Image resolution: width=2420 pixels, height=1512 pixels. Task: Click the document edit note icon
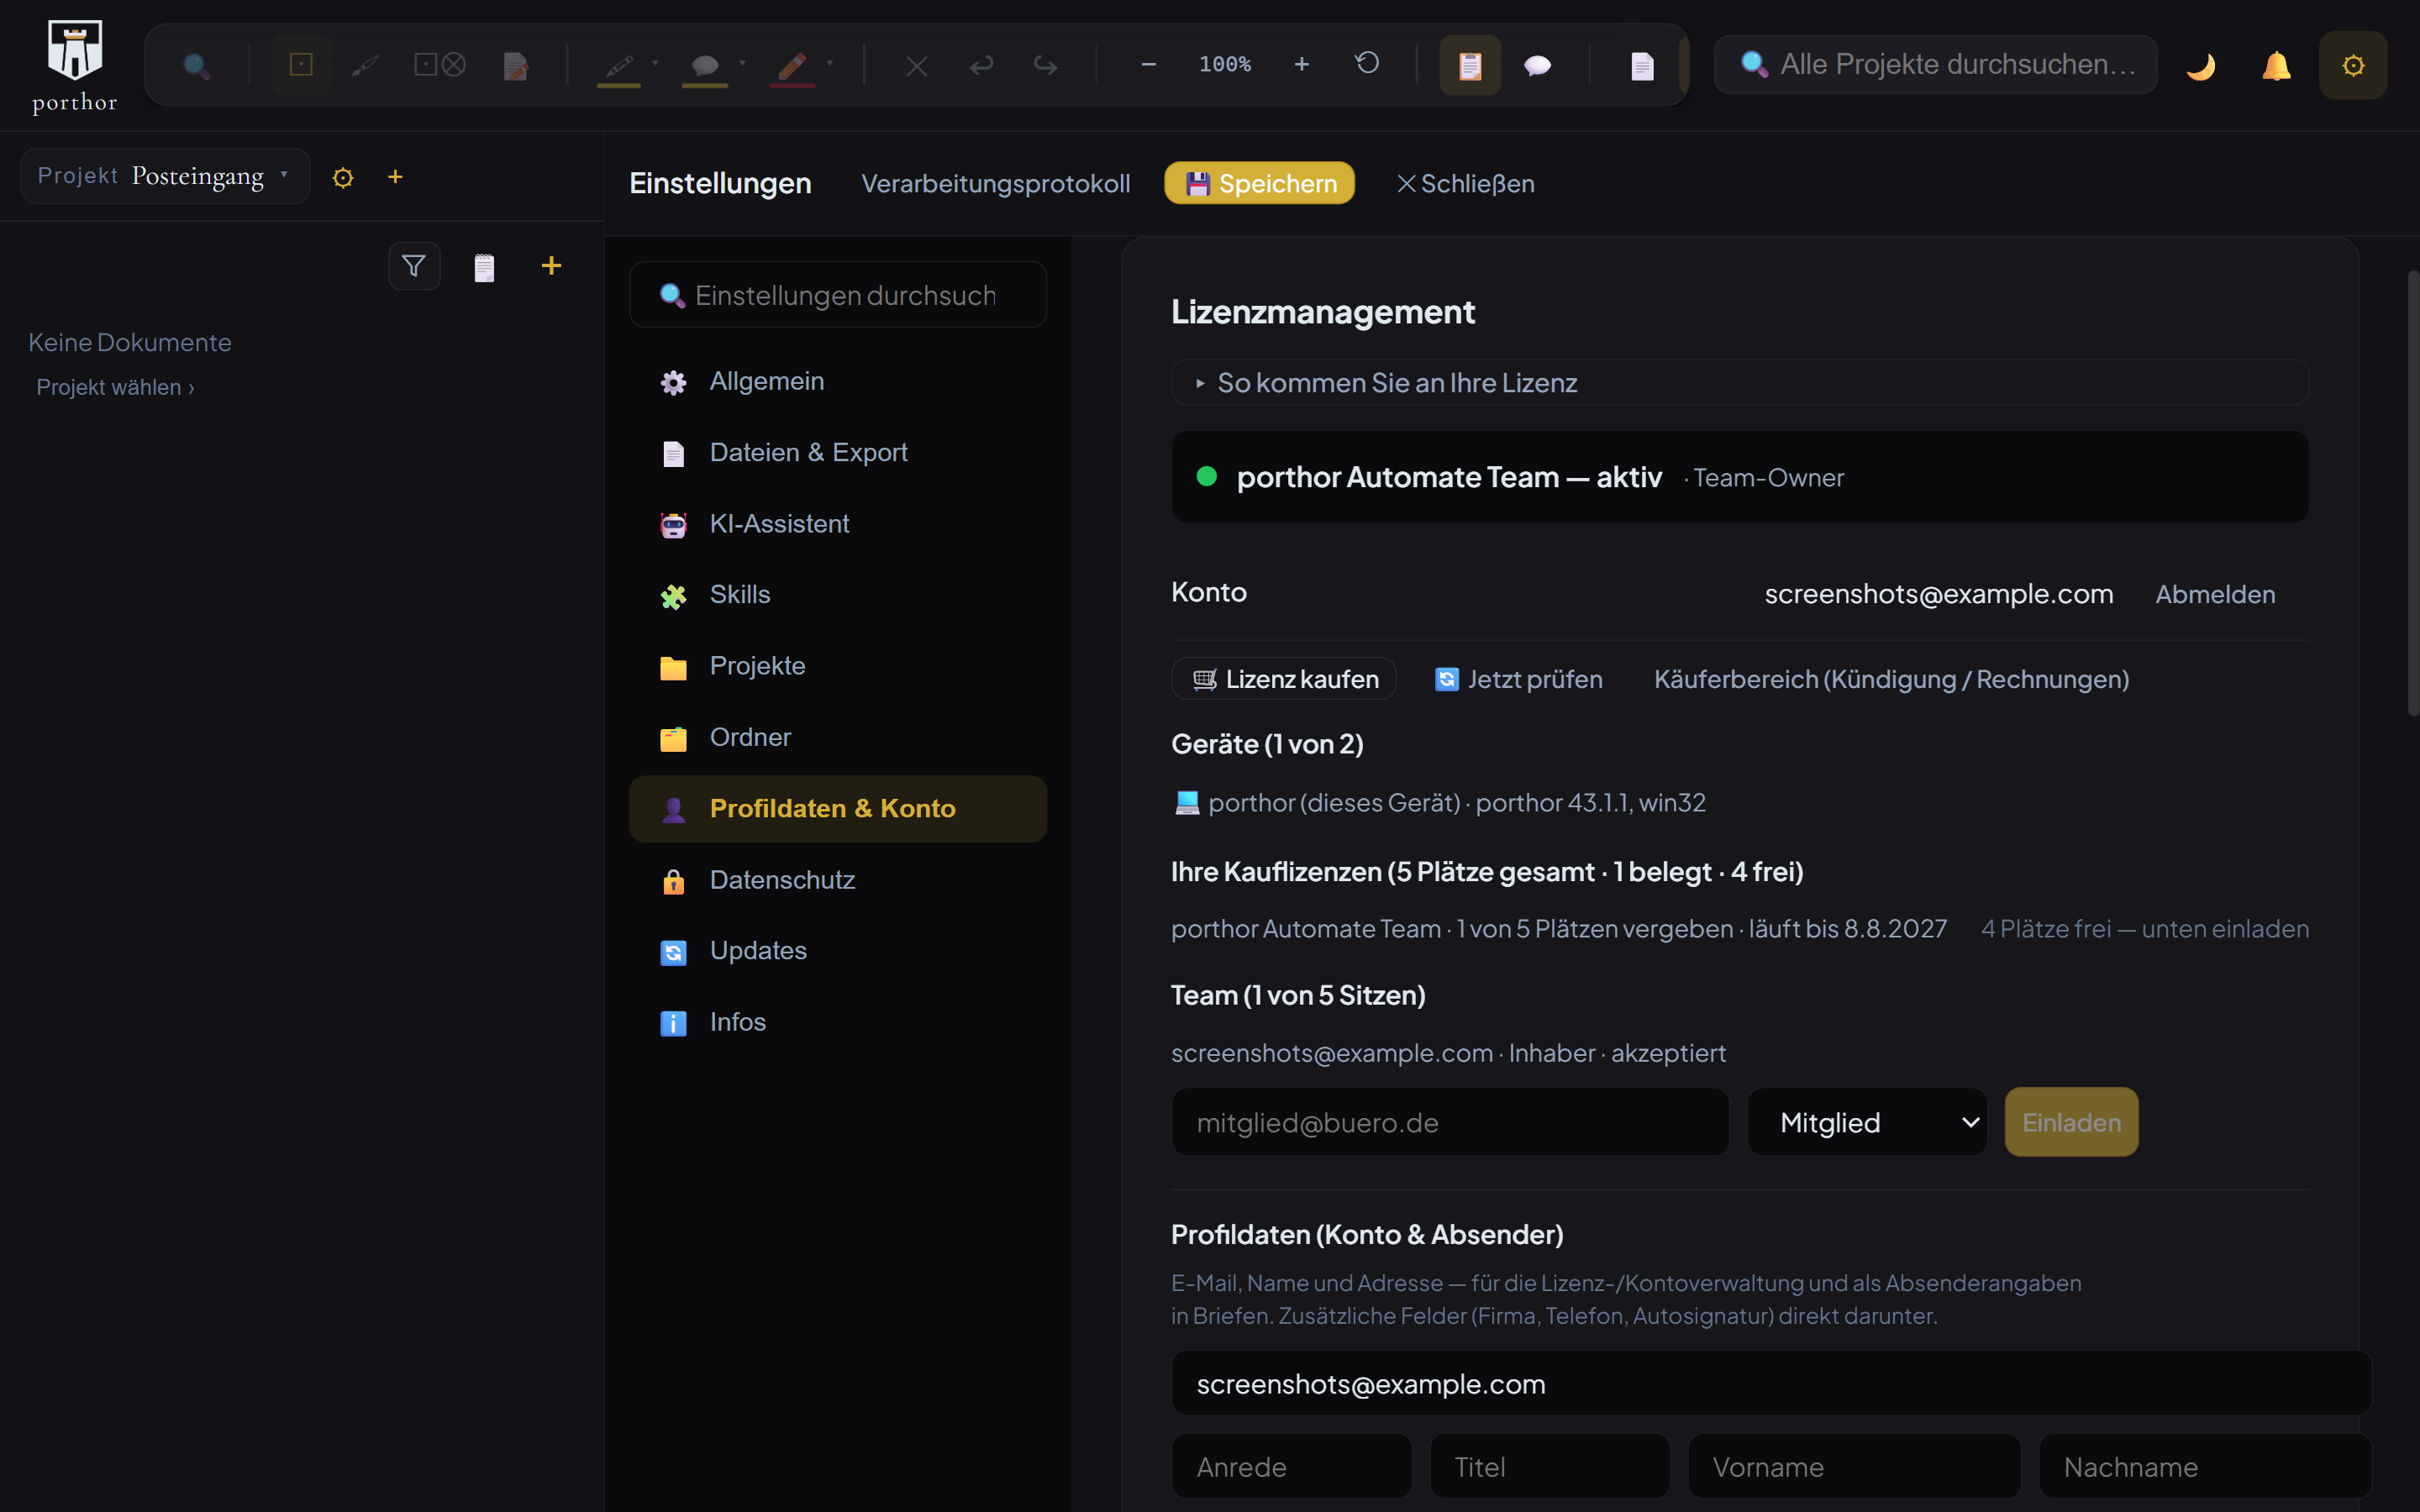pyautogui.click(x=516, y=66)
